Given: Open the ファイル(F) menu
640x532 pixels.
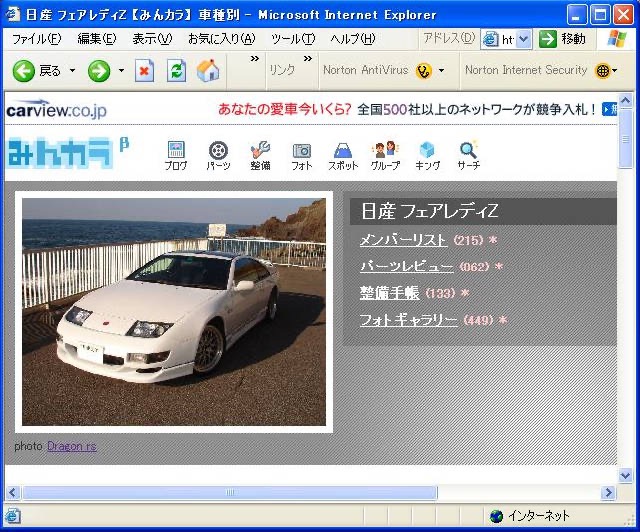Looking at the screenshot, I should [x=36, y=39].
